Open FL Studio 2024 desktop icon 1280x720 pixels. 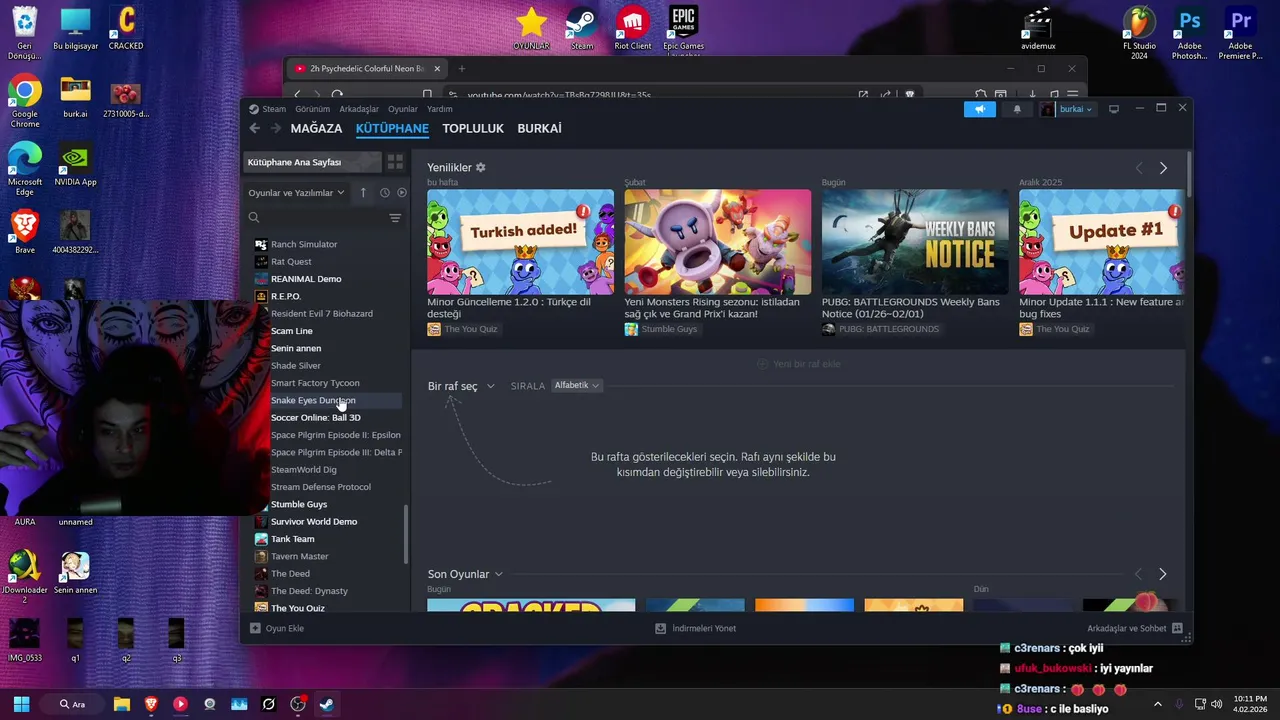tap(1139, 32)
